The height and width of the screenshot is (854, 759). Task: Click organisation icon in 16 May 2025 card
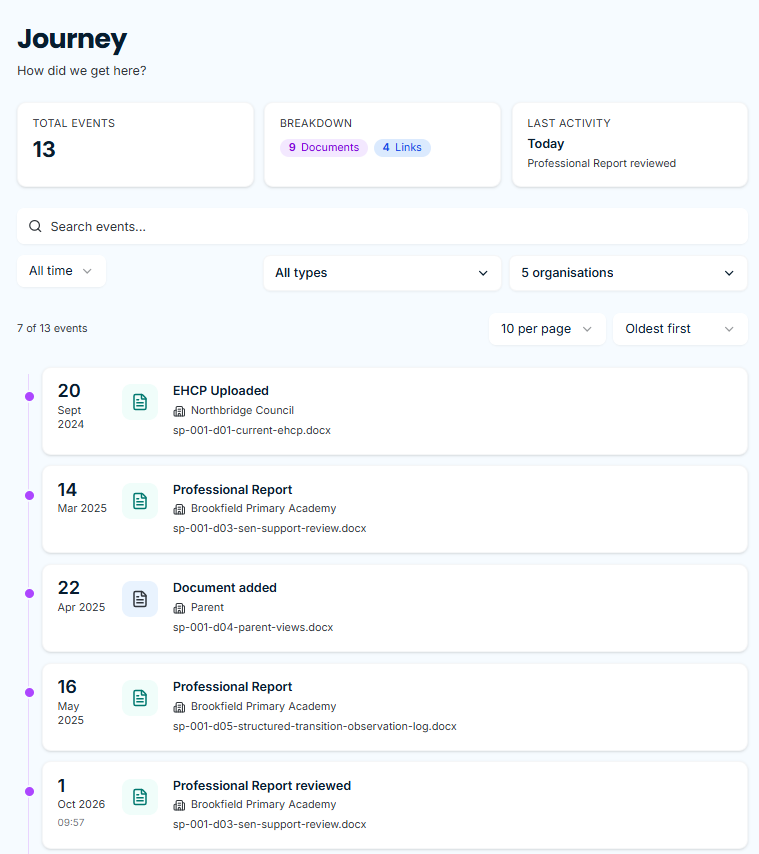pos(179,707)
